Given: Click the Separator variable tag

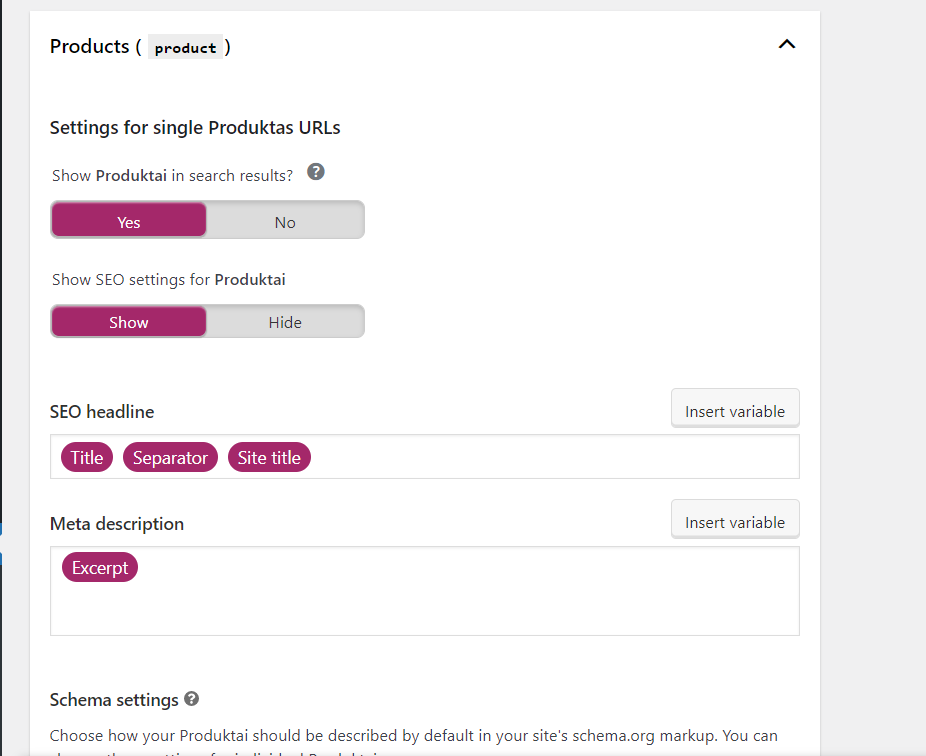Looking at the screenshot, I should [x=170, y=458].
